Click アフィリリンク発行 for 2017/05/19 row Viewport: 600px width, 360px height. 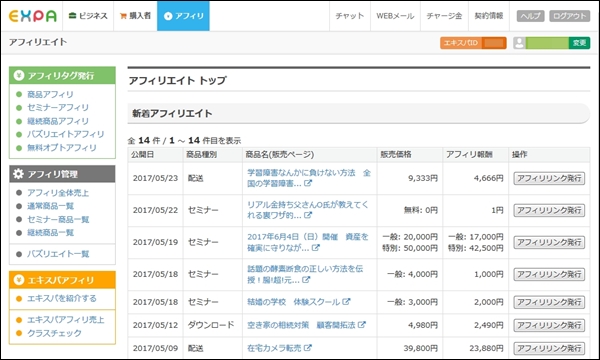(549, 242)
